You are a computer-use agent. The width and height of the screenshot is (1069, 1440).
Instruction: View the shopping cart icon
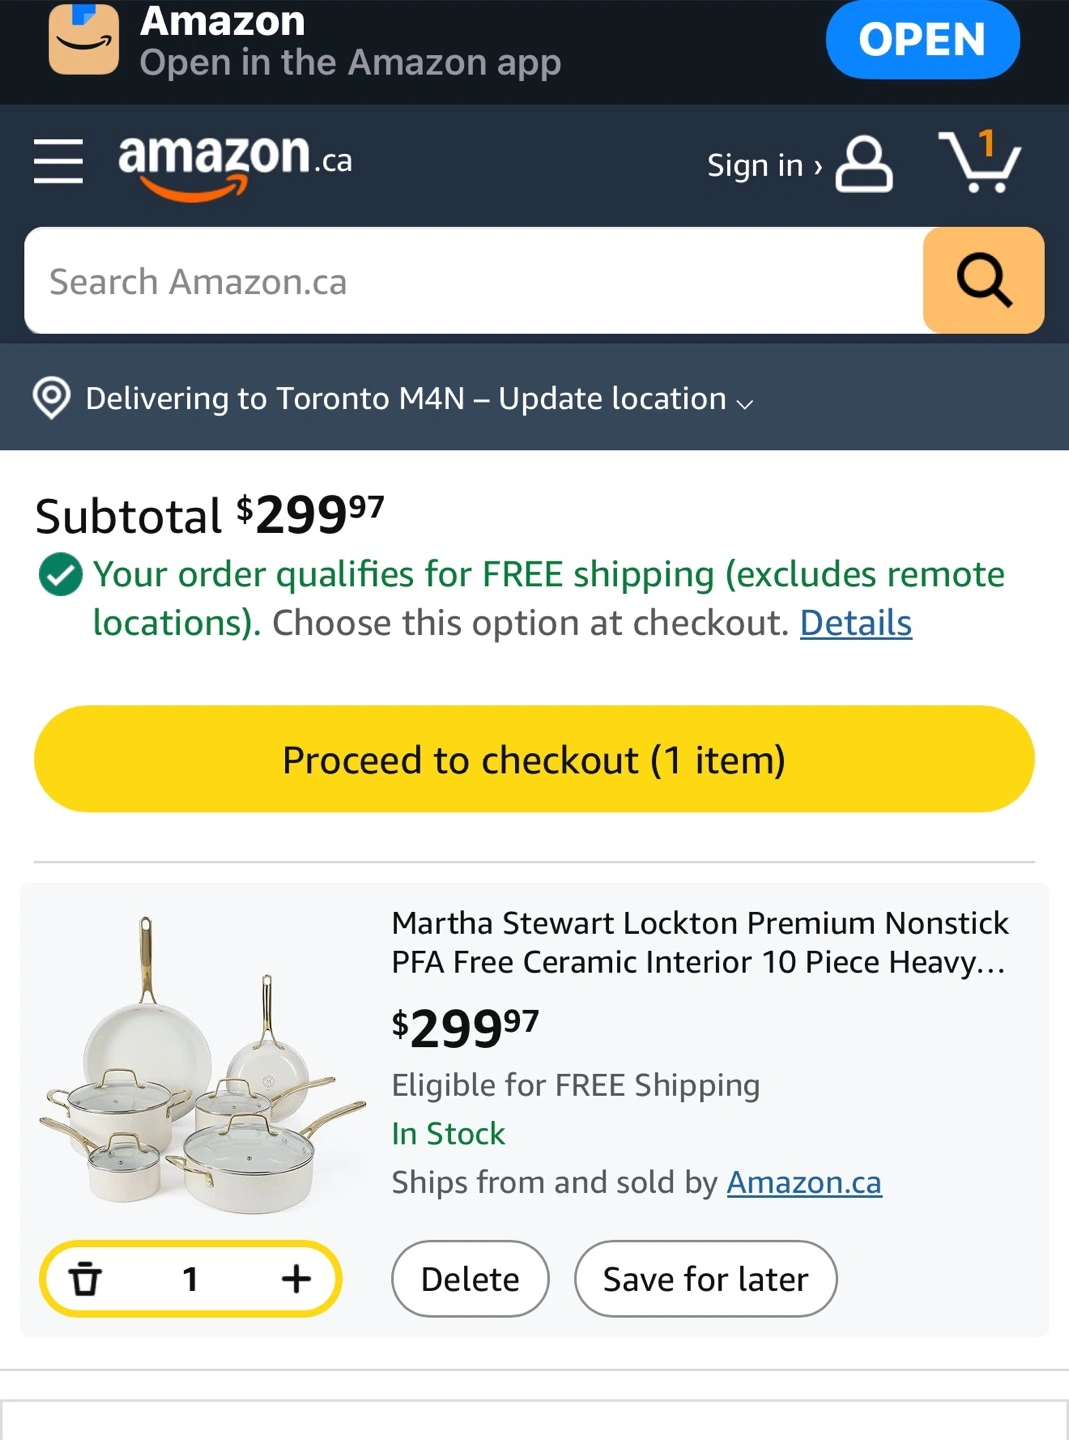pyautogui.click(x=980, y=162)
